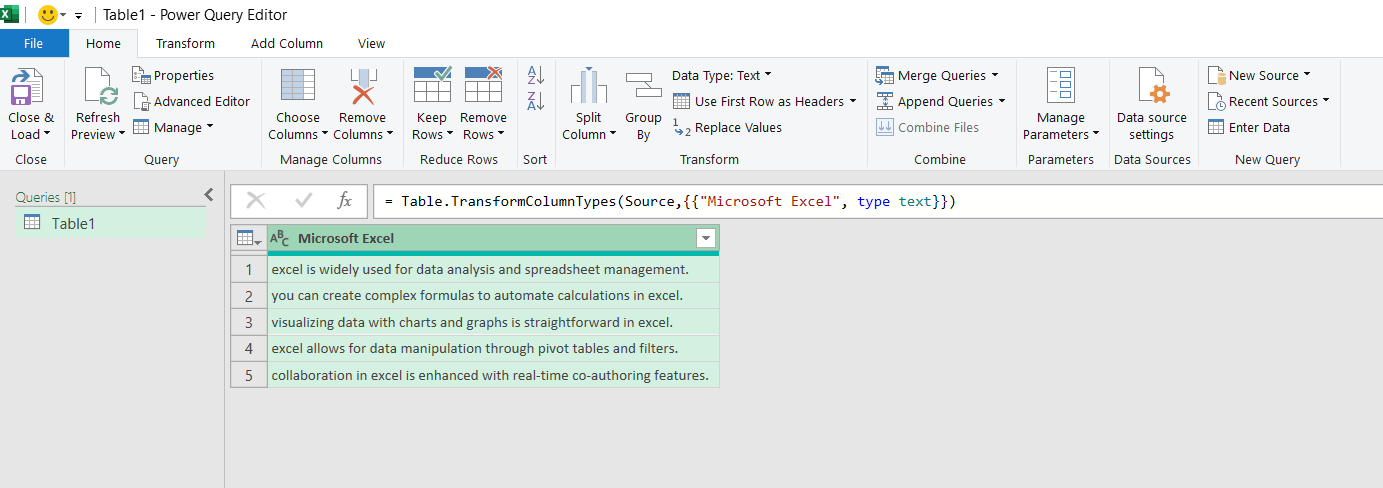Expand Use First Row as Headers
This screenshot has width=1383, height=488.
[x=852, y=101]
